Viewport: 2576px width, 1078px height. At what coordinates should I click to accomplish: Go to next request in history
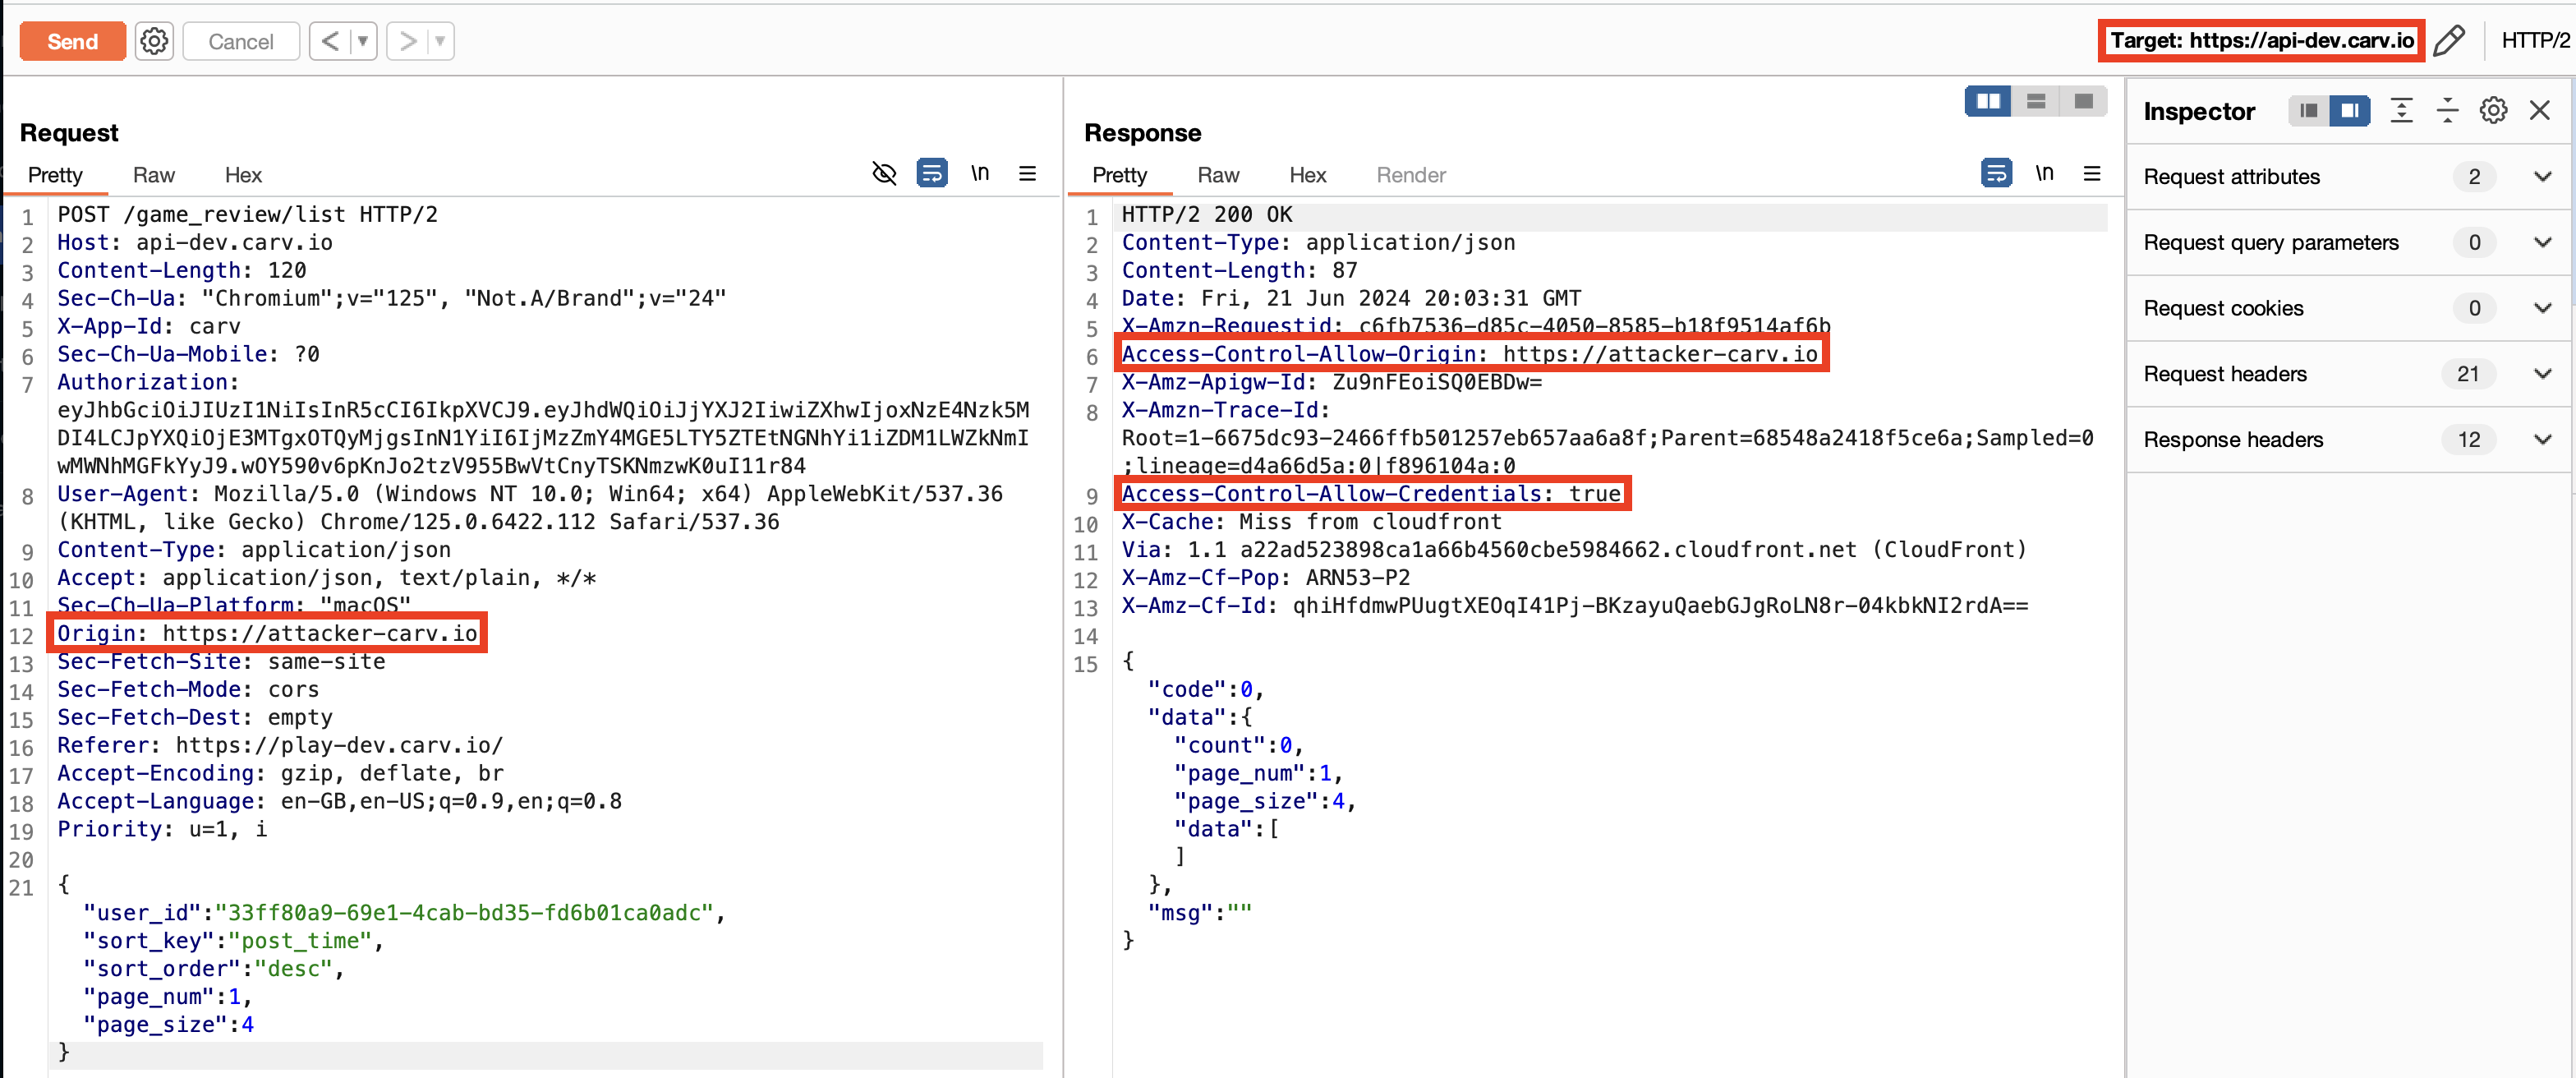point(407,41)
